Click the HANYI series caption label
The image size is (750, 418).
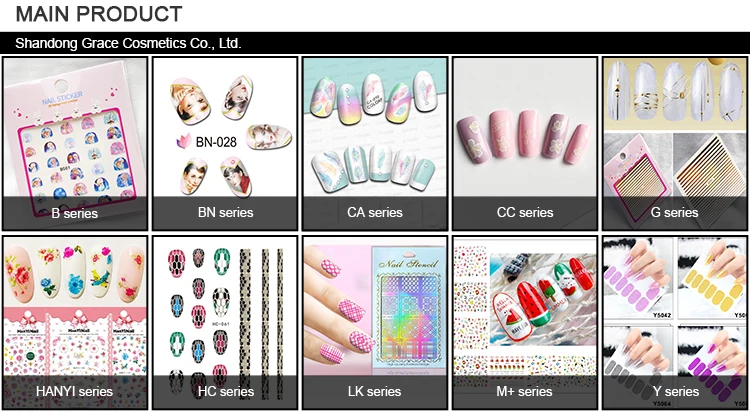pos(75,392)
